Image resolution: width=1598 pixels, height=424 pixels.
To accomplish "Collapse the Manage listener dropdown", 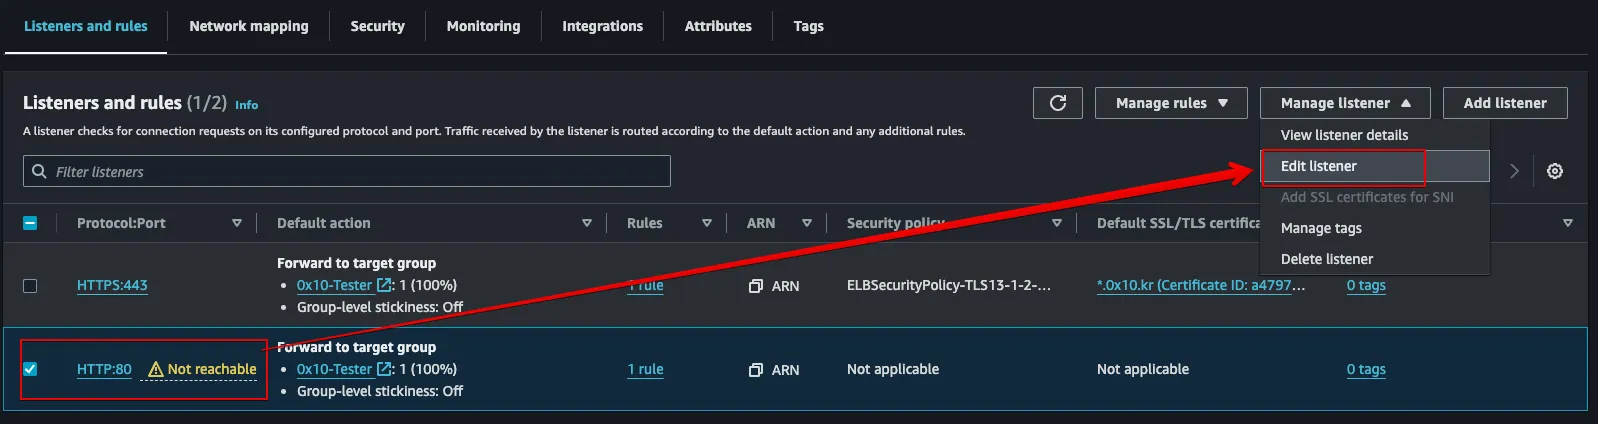I will click(1345, 103).
